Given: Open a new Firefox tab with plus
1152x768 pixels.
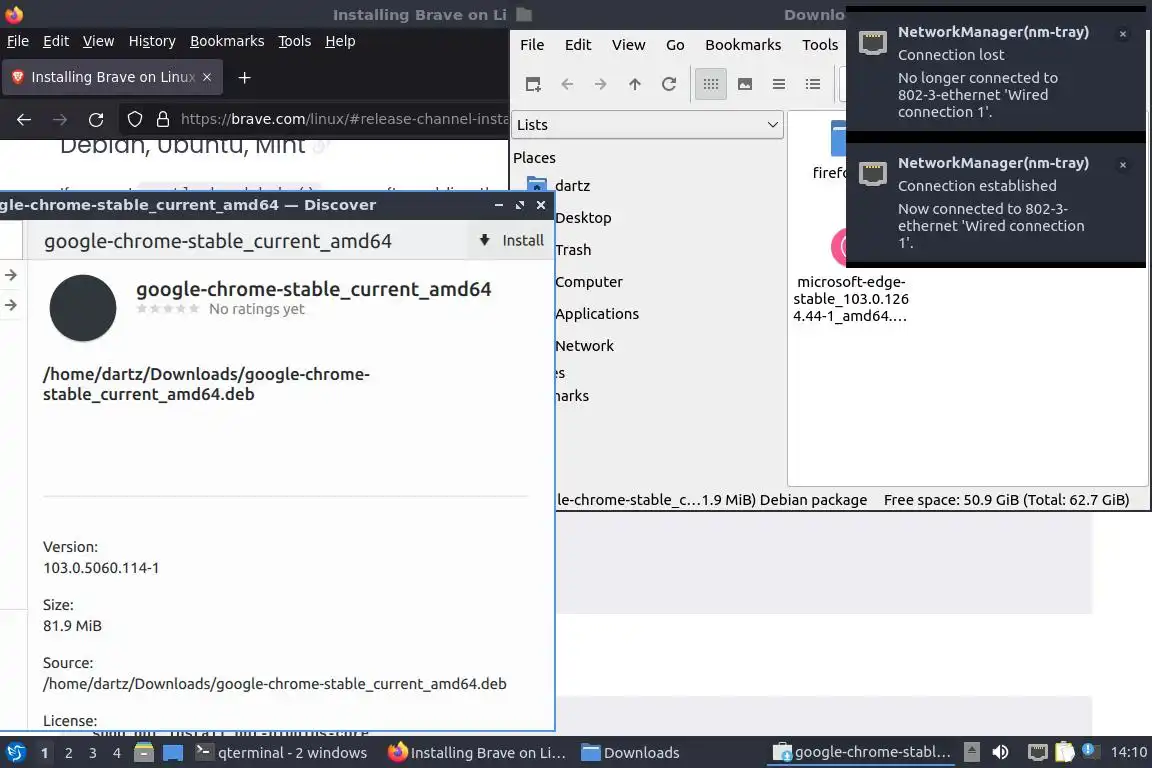Looking at the screenshot, I should [x=245, y=77].
